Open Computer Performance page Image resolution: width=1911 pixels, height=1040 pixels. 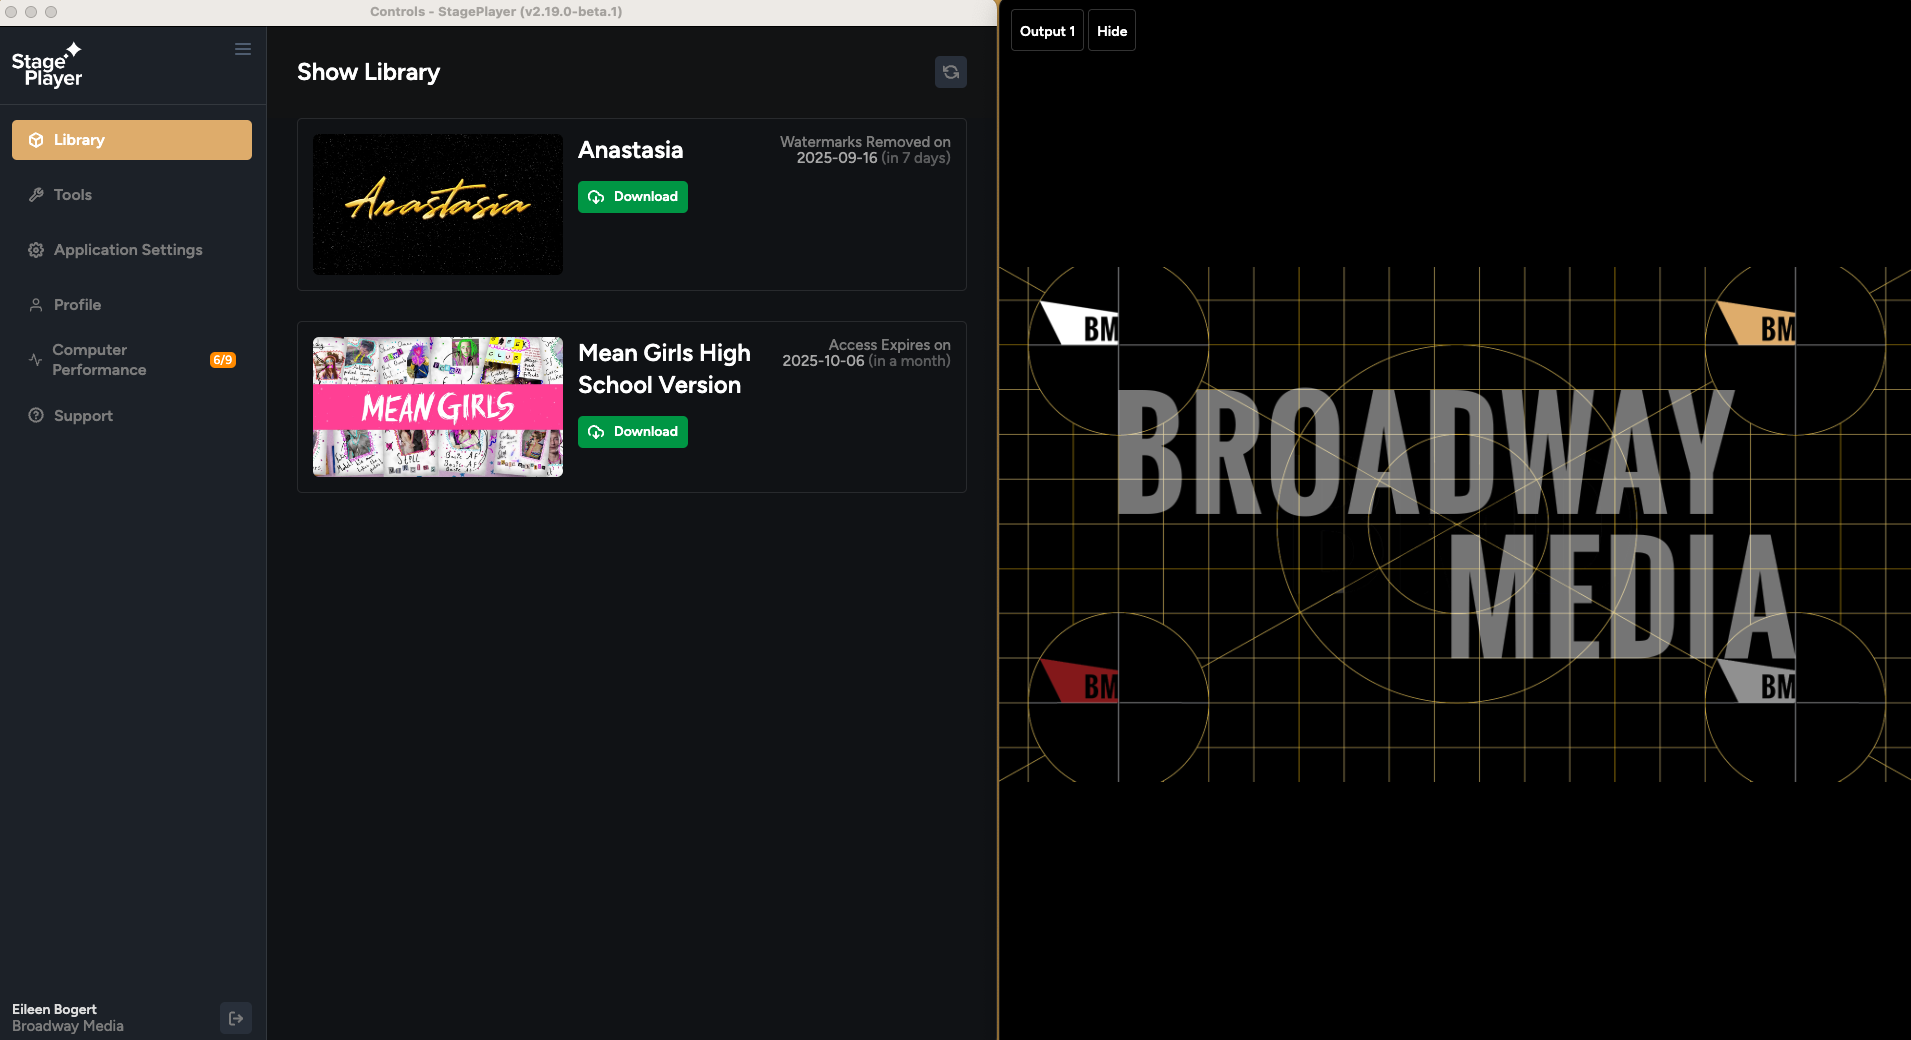pos(132,360)
